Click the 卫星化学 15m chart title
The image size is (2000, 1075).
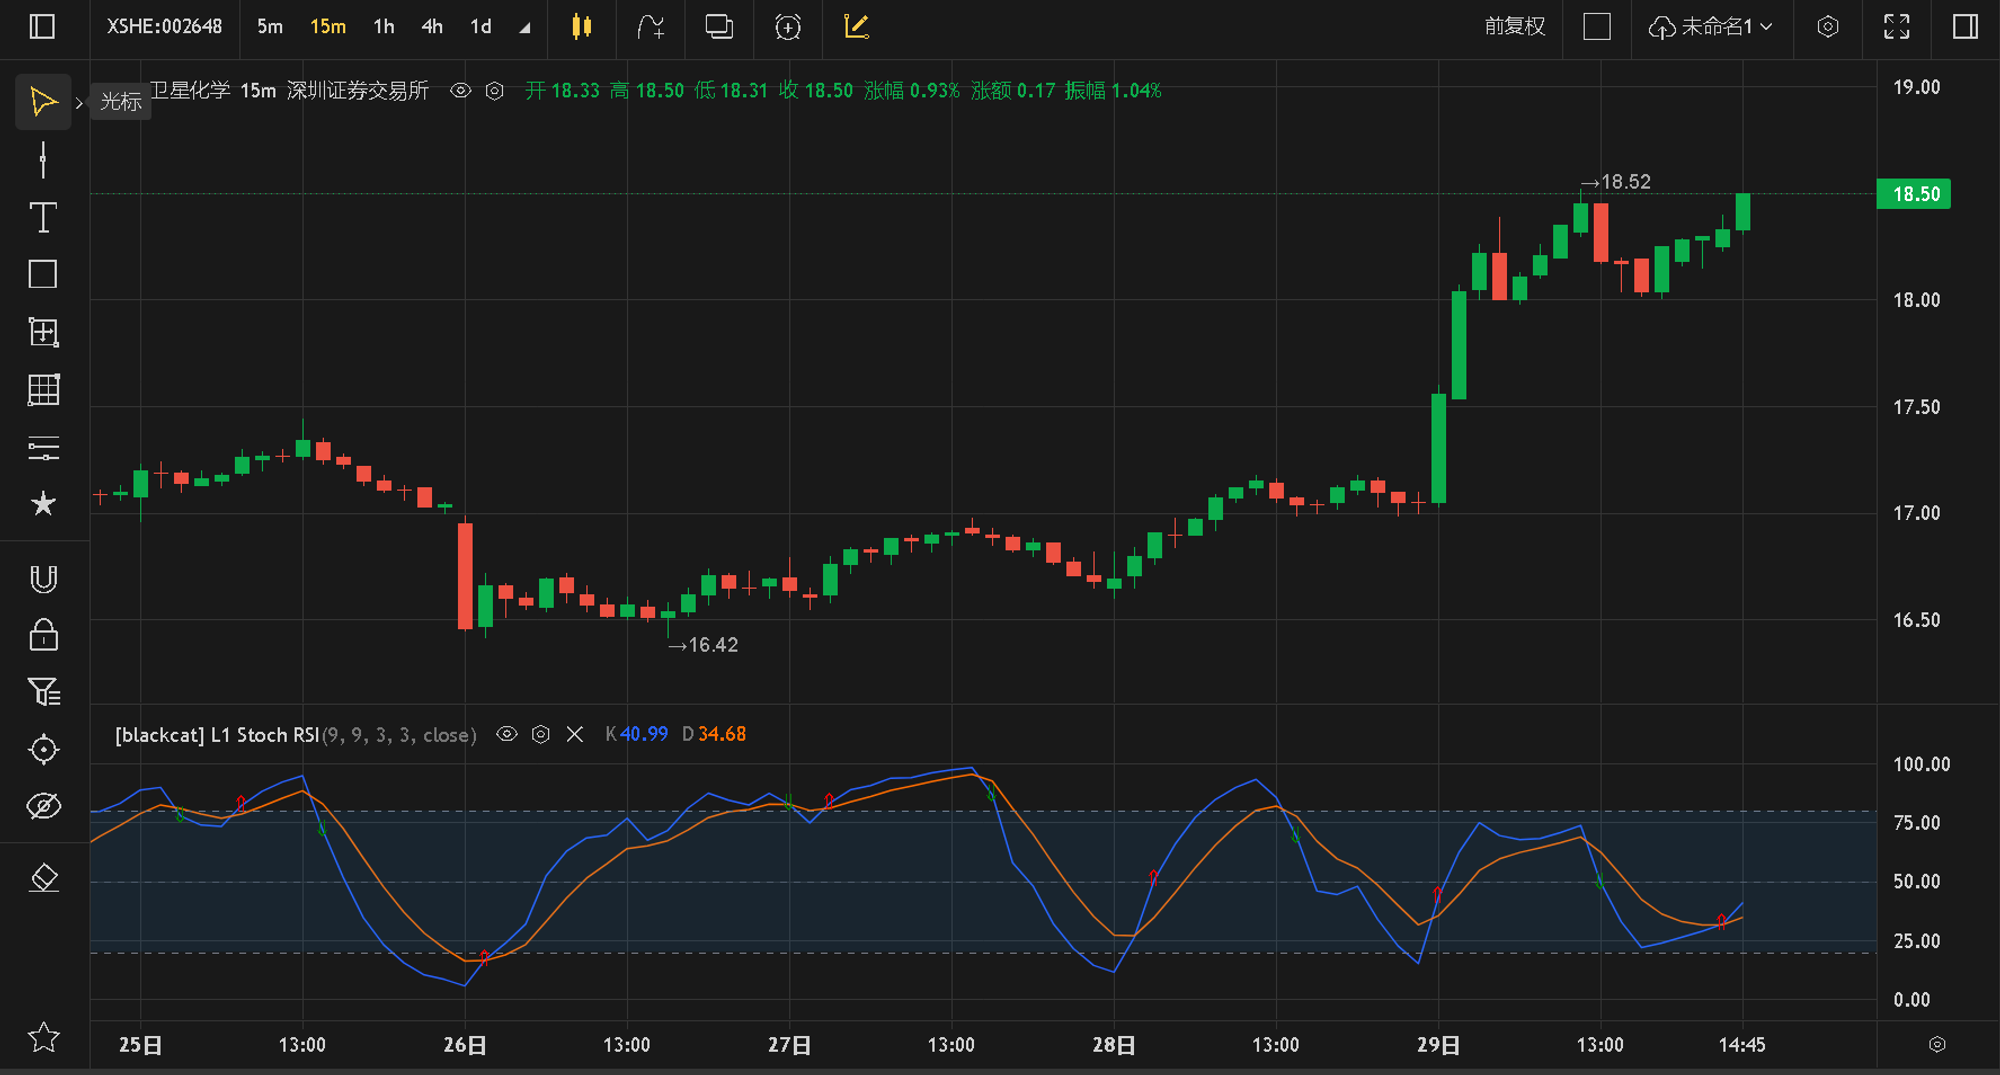(x=212, y=91)
